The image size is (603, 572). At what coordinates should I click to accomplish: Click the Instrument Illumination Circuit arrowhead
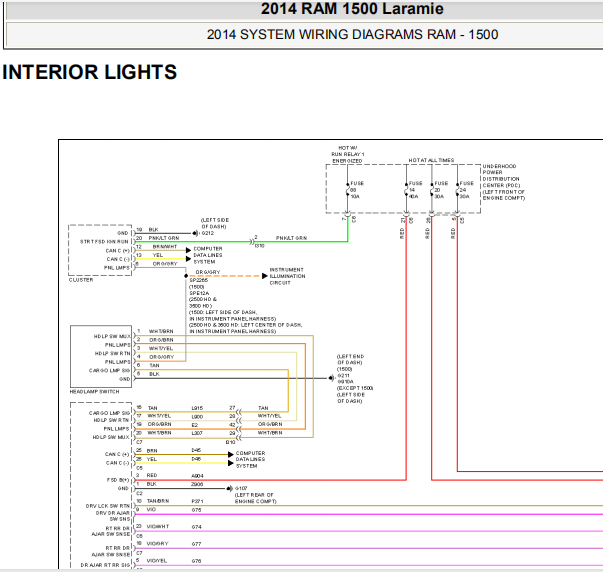265,276
